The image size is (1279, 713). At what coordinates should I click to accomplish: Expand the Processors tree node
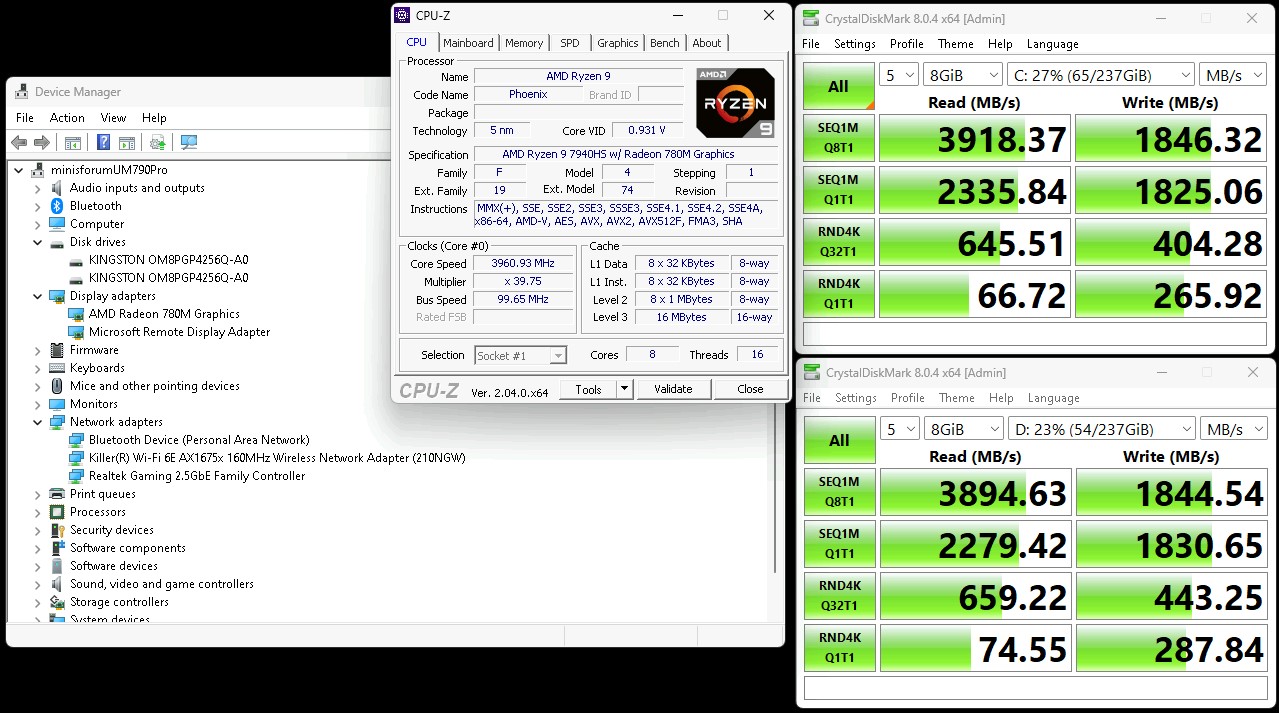coord(38,512)
